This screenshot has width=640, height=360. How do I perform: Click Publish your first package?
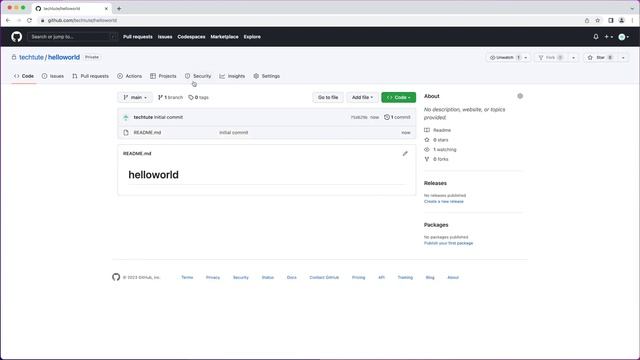[x=448, y=243]
